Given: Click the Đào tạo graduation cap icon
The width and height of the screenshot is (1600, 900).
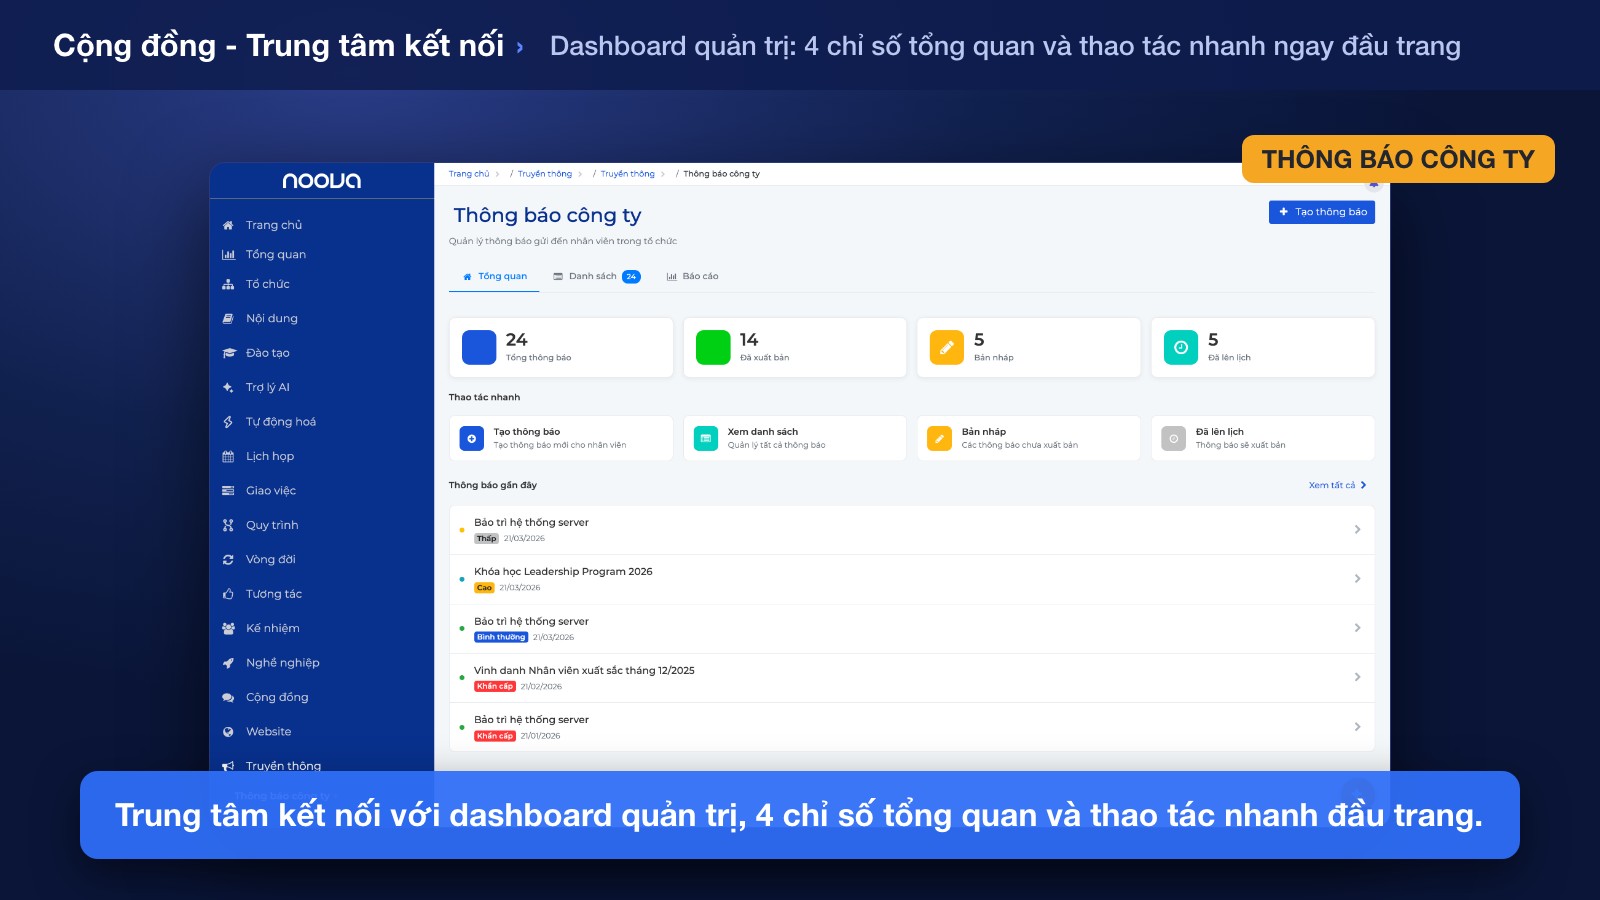Looking at the screenshot, I should [x=228, y=353].
